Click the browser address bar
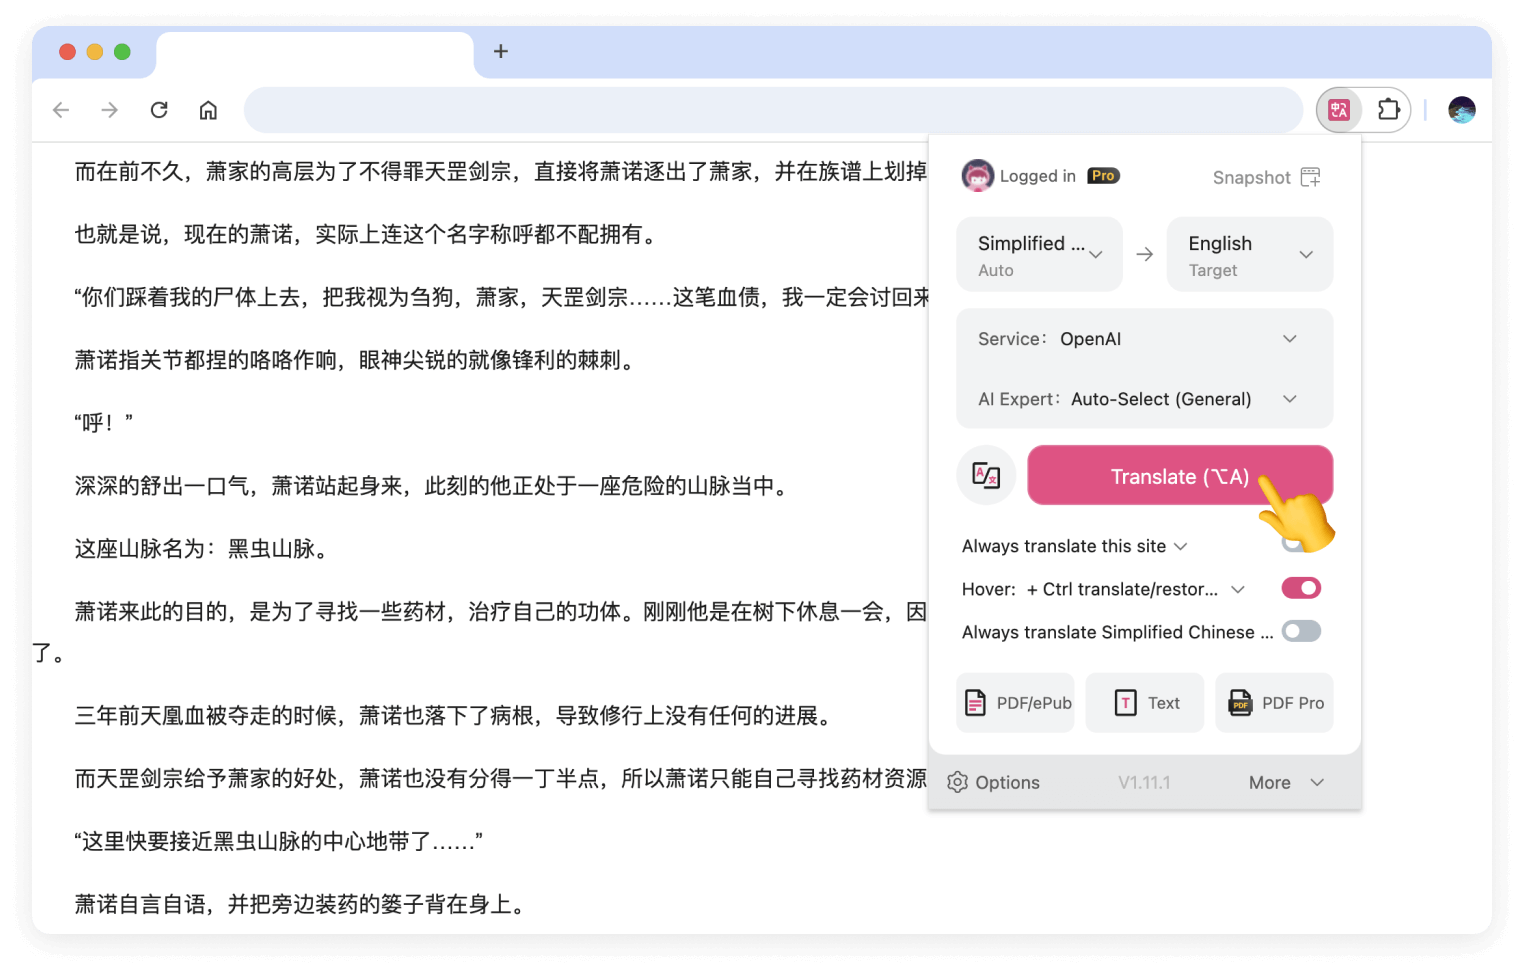The image size is (1524, 972). (x=772, y=110)
